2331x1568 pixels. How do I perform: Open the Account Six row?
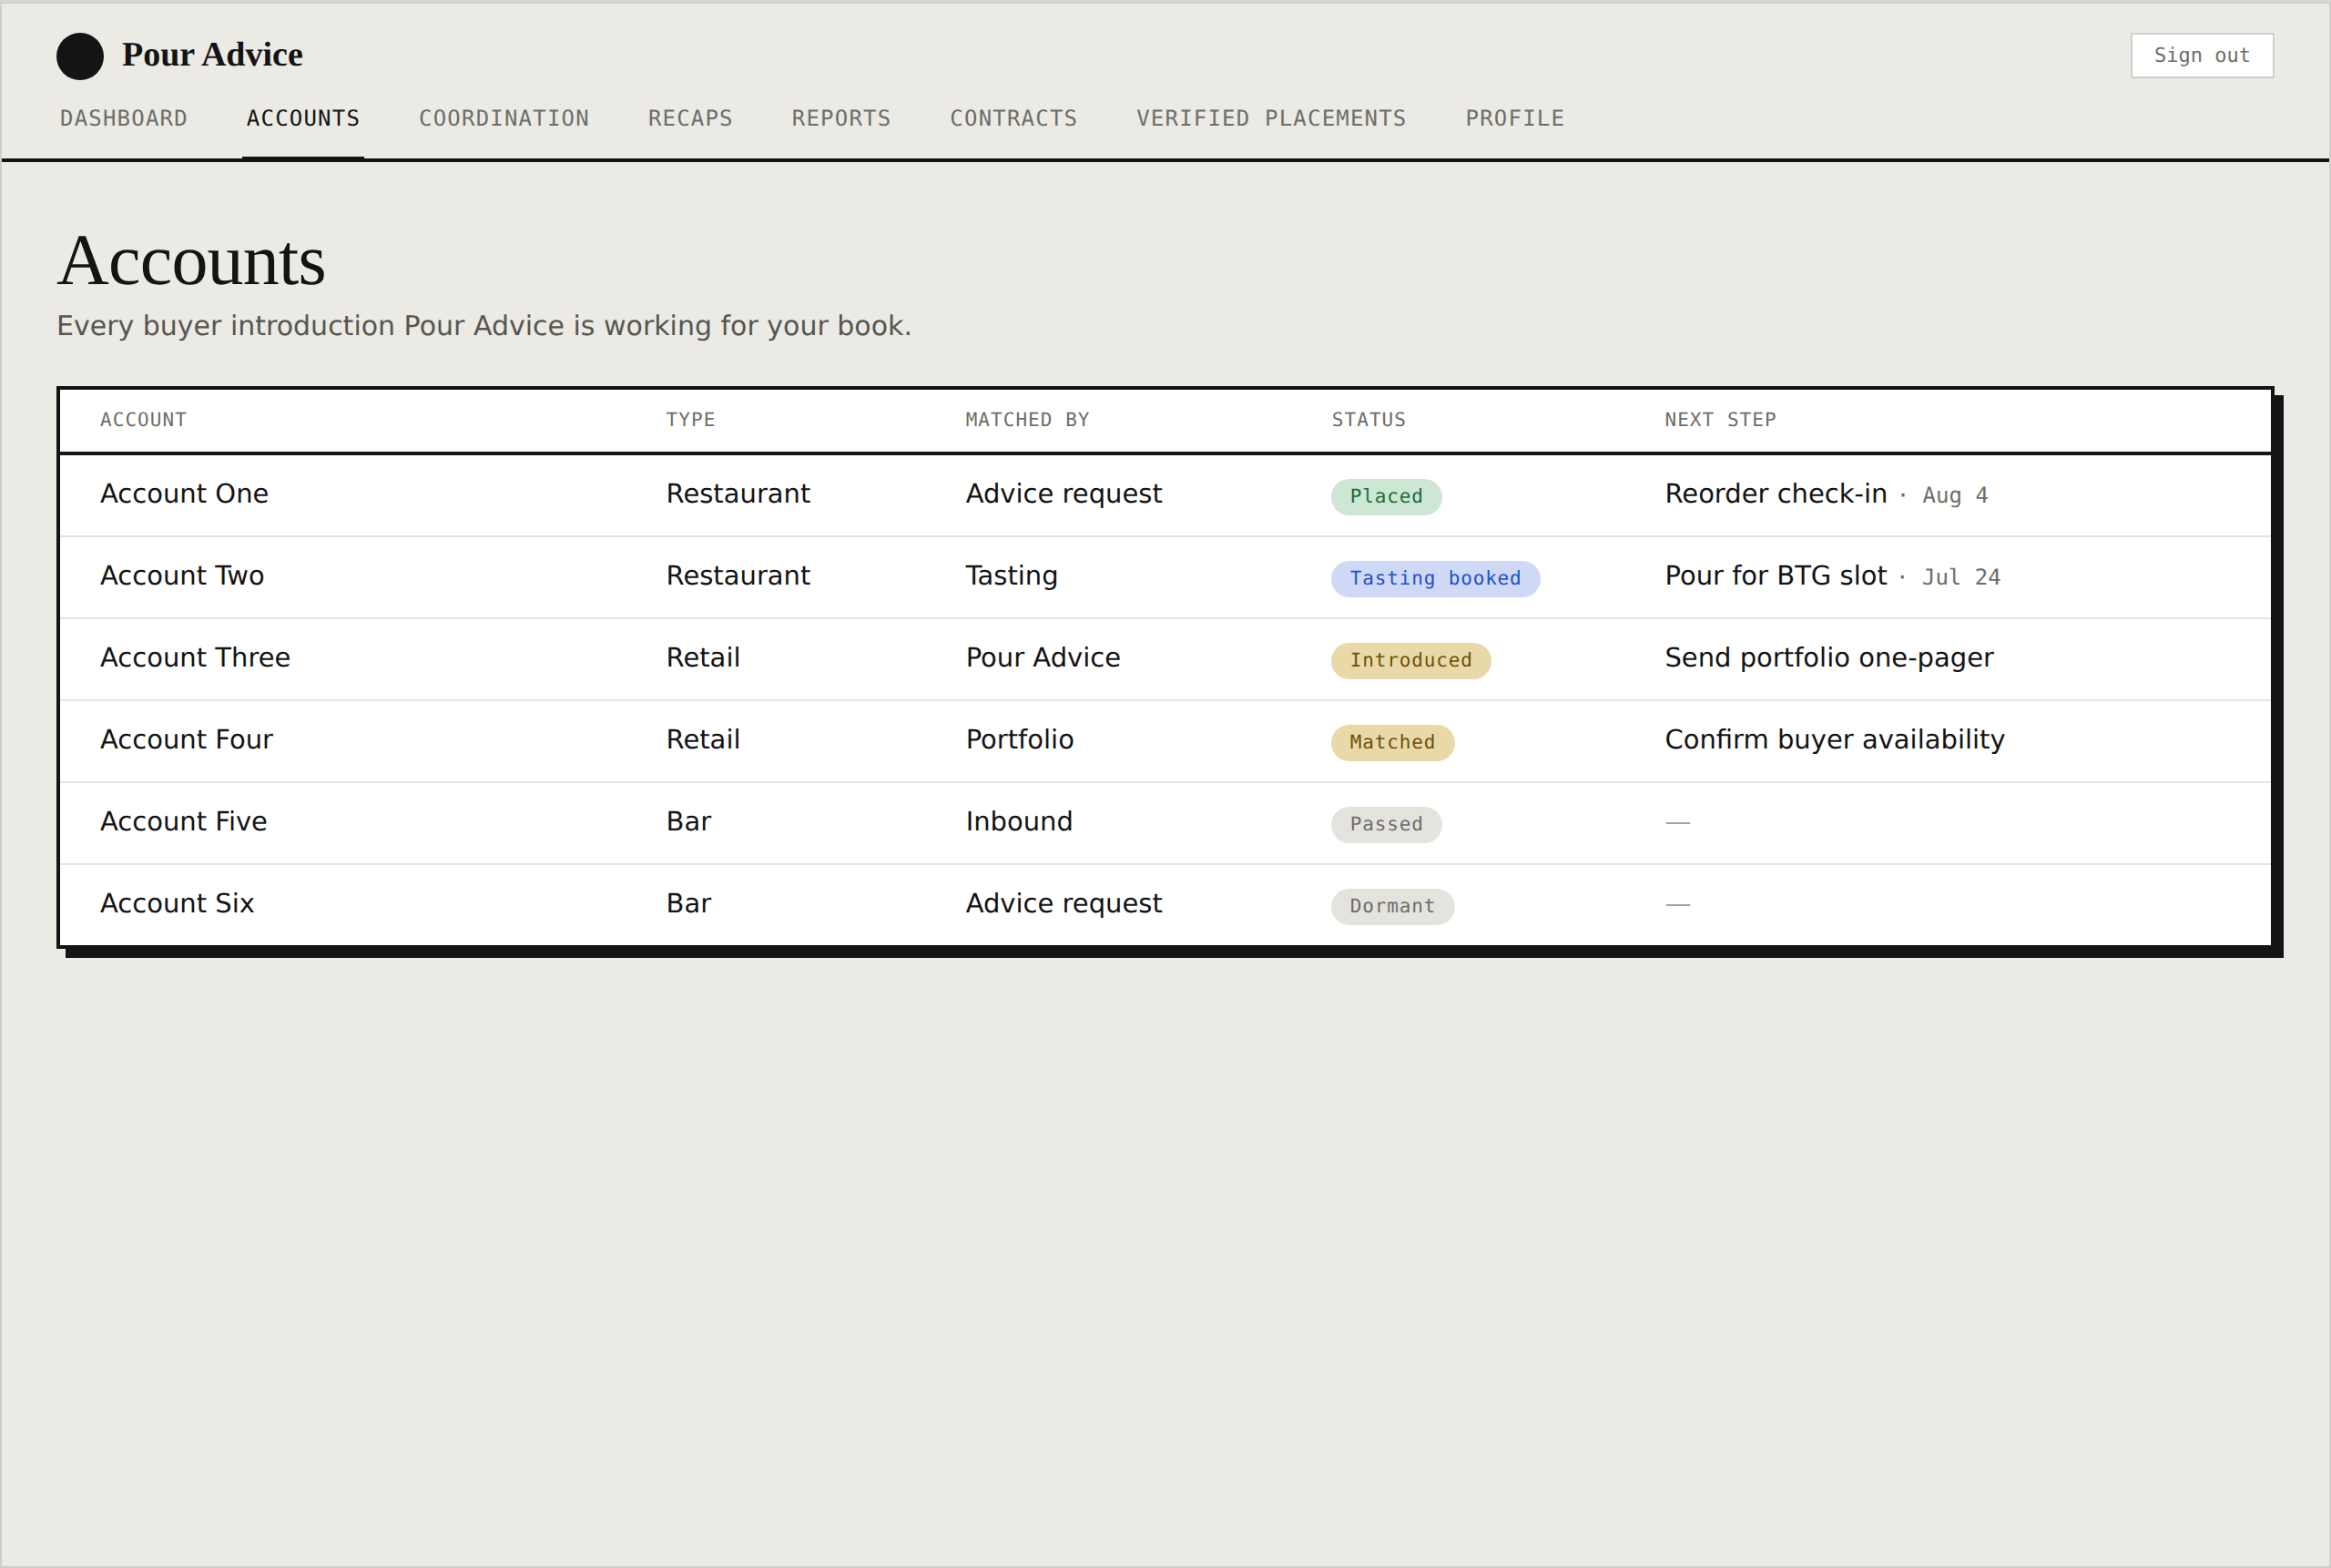pos(1165,905)
